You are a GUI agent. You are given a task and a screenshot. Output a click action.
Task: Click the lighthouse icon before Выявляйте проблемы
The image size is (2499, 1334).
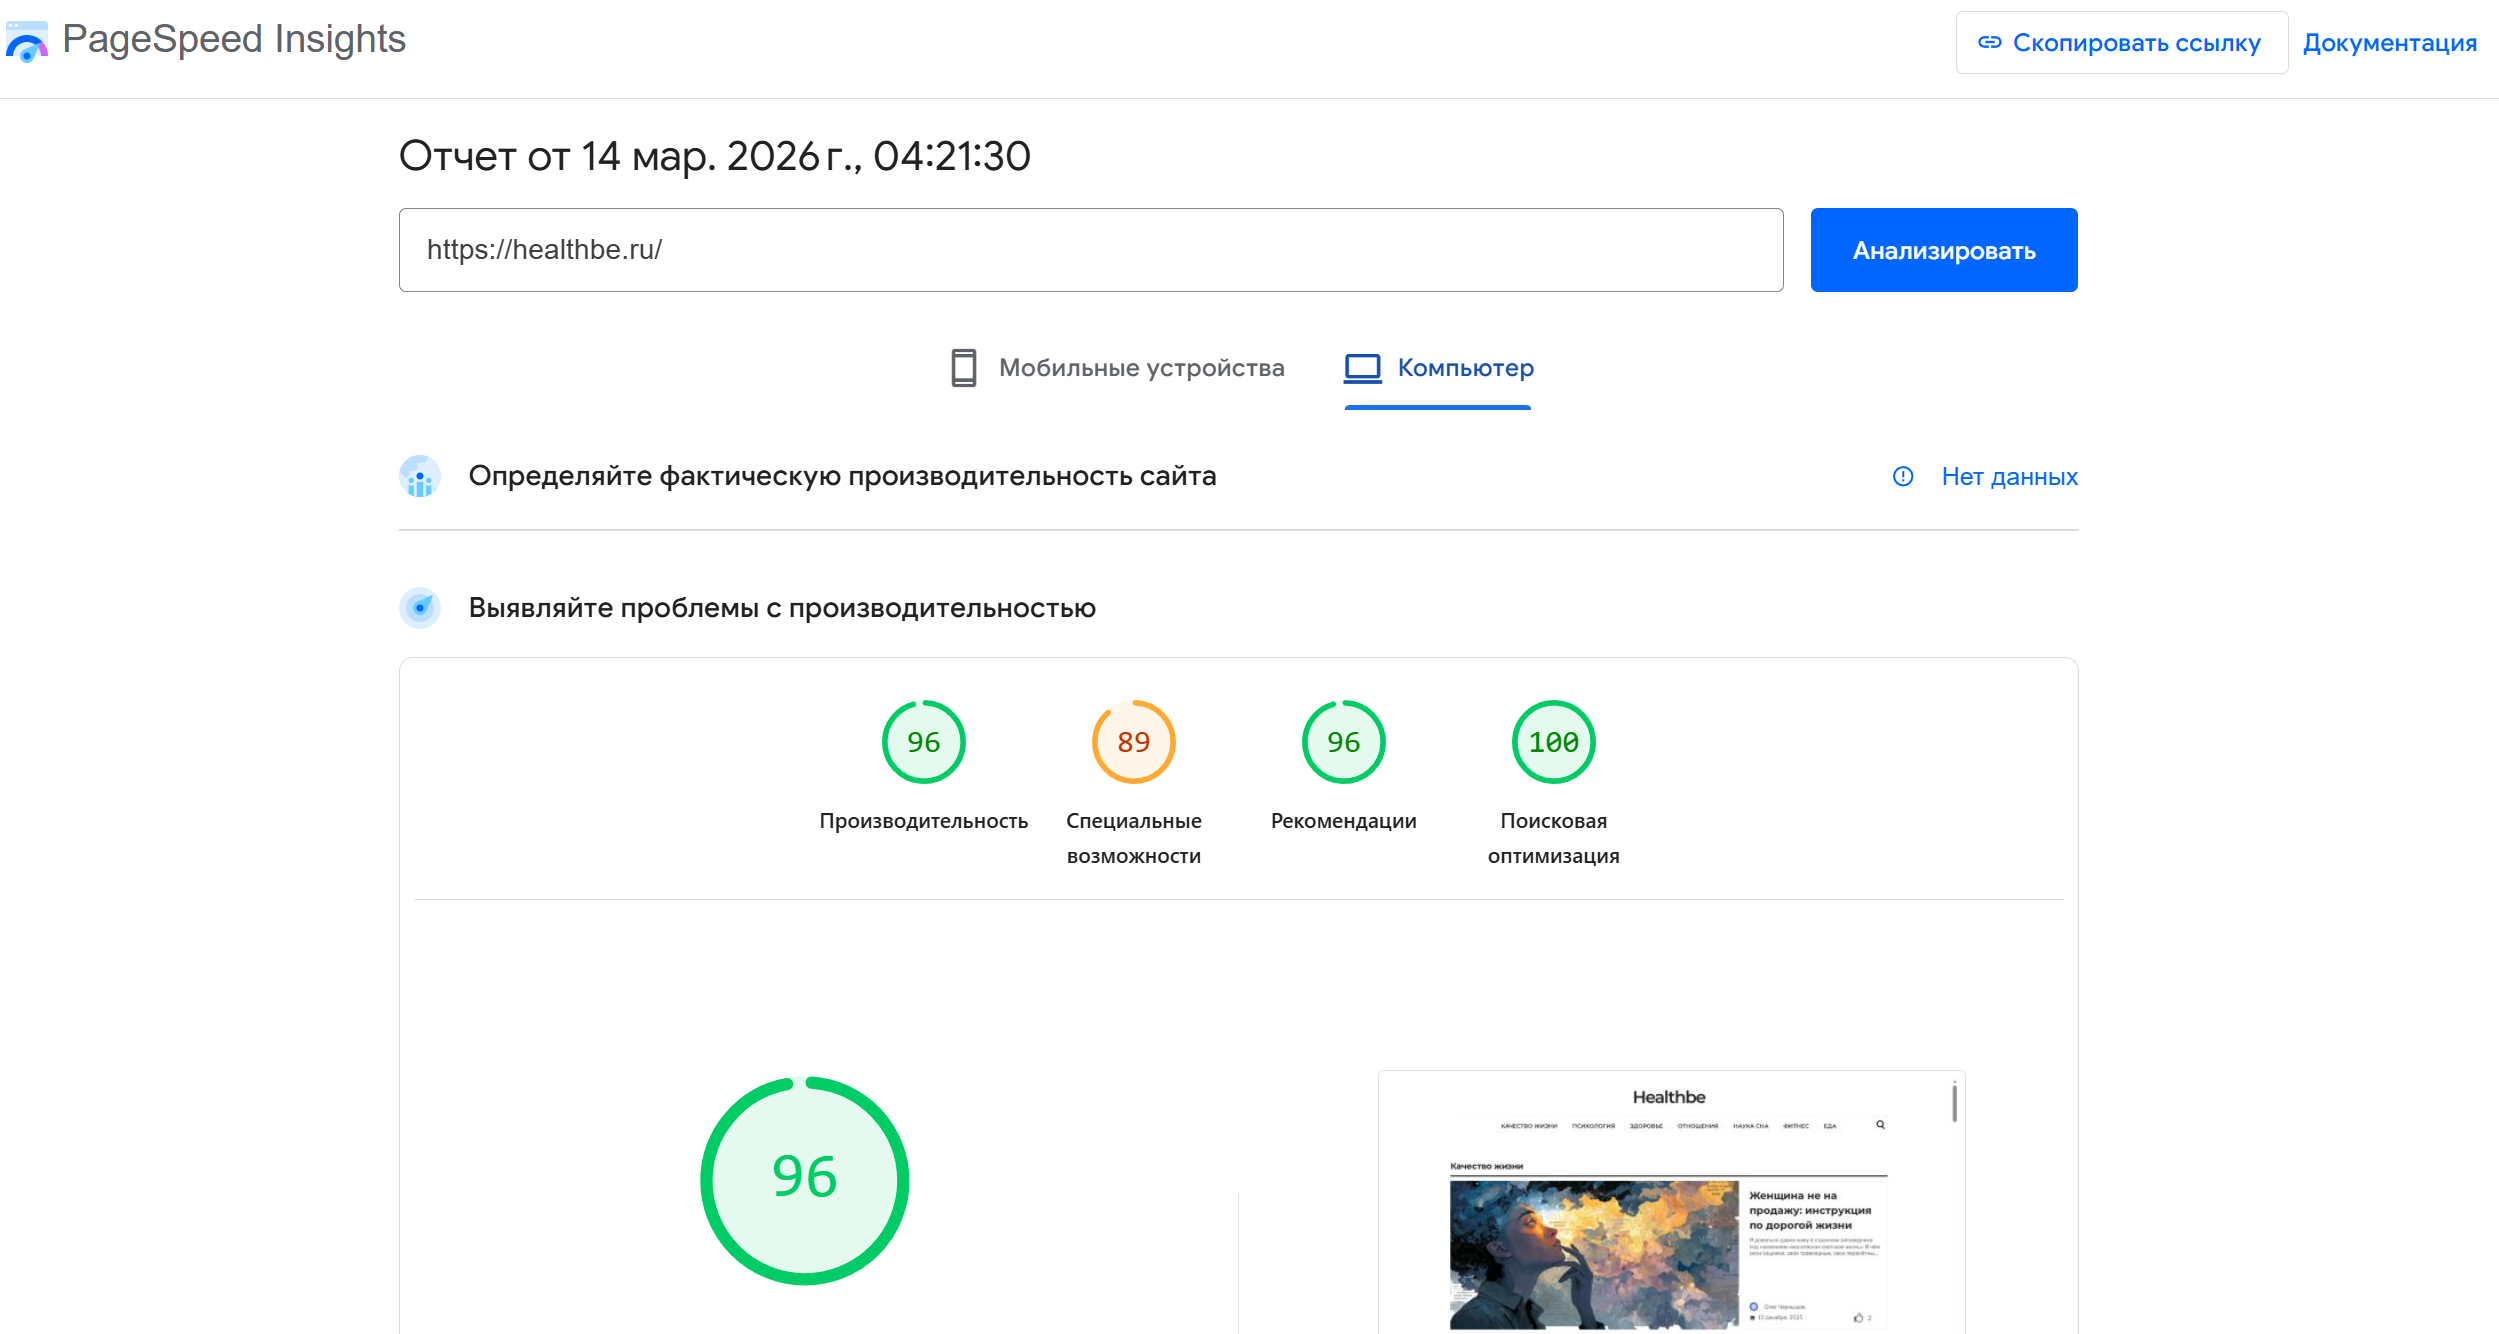coord(420,607)
